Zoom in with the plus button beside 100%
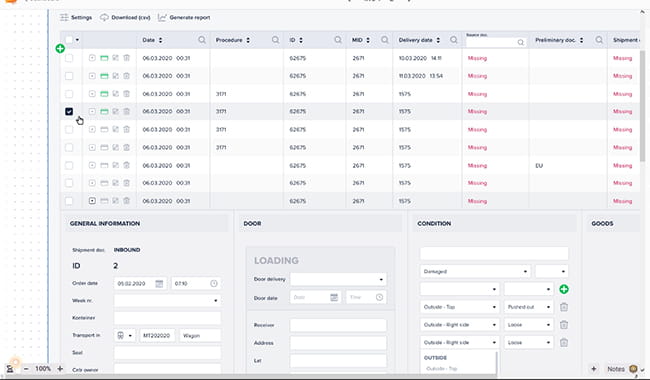Viewport: 650px width, 380px height. click(x=60, y=368)
